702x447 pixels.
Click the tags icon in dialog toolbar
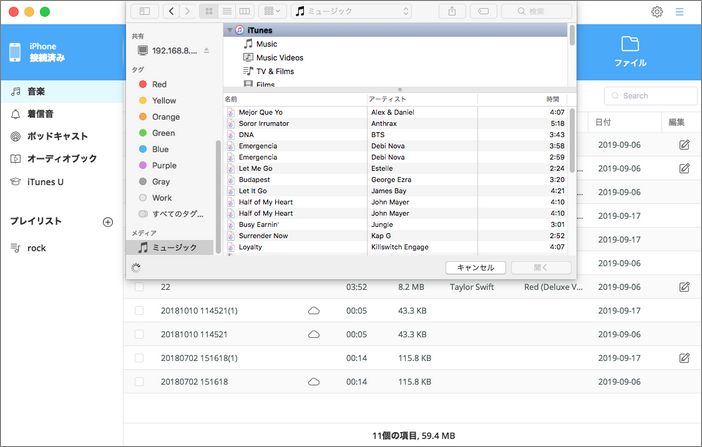click(484, 11)
